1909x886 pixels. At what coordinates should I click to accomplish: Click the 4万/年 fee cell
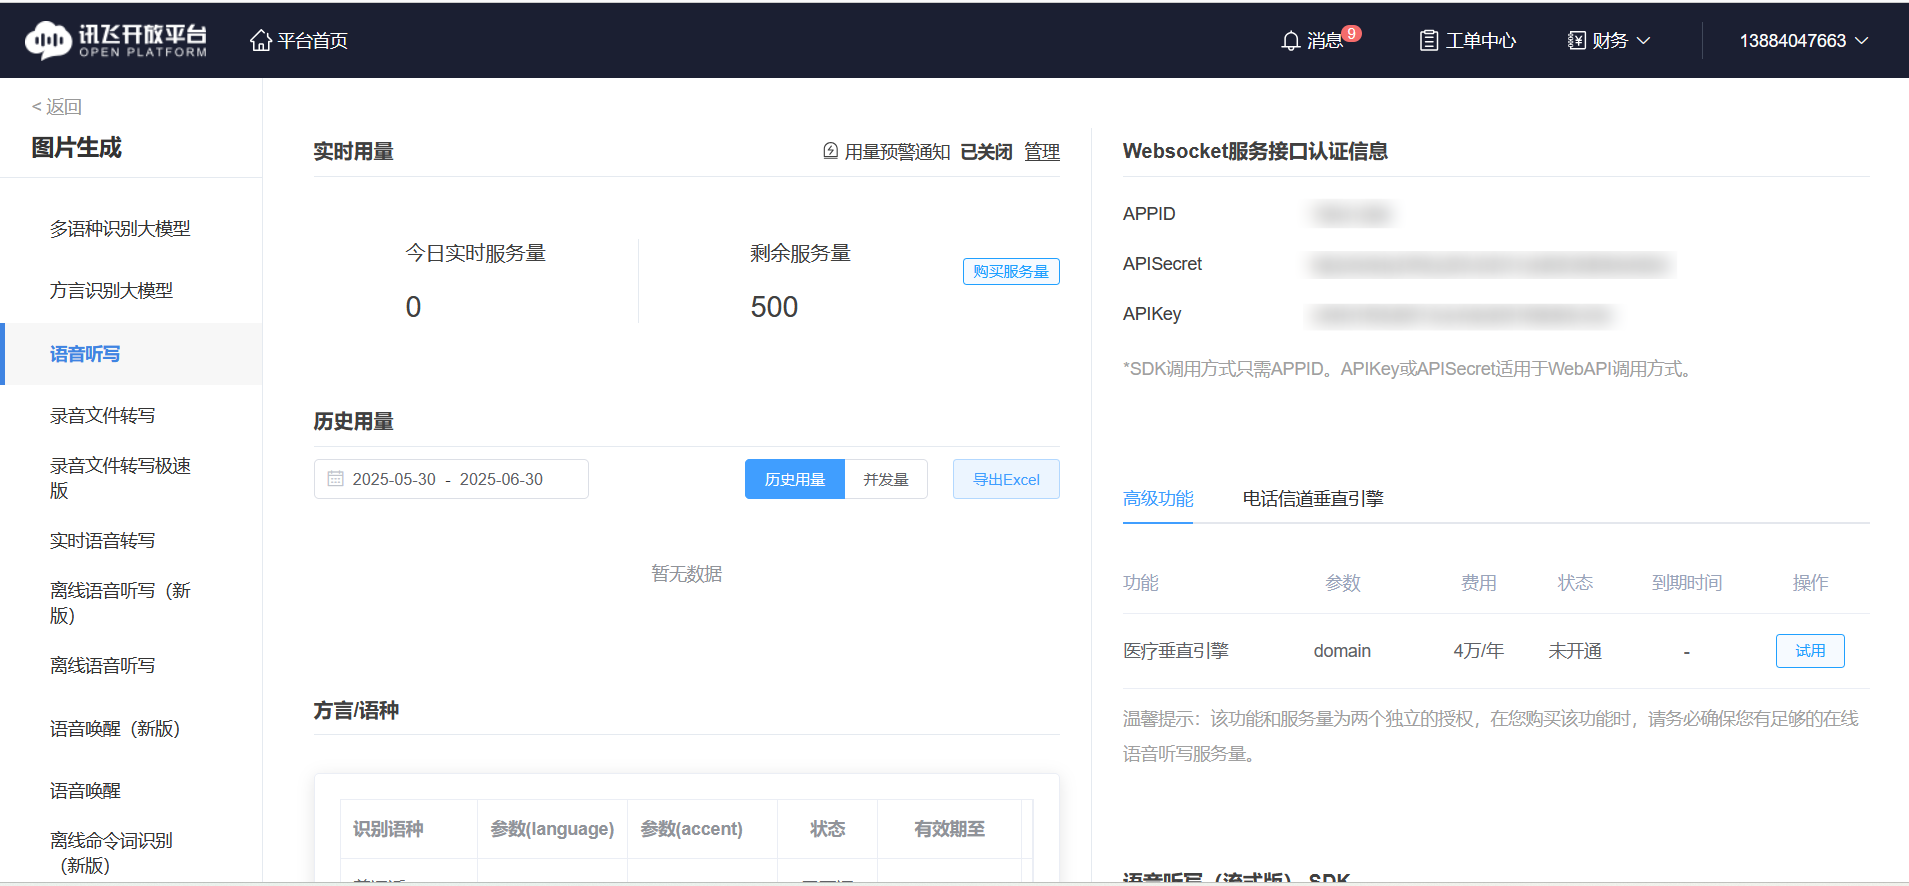[x=1479, y=651]
